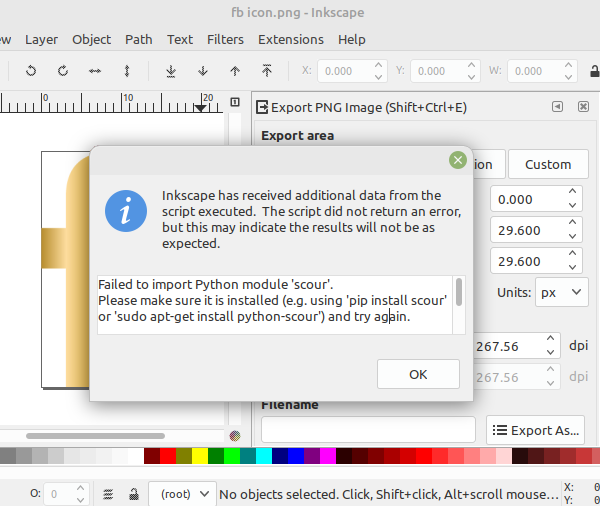This screenshot has width=600, height=506.
Task: Flip selection vertically
Action: click(127, 71)
